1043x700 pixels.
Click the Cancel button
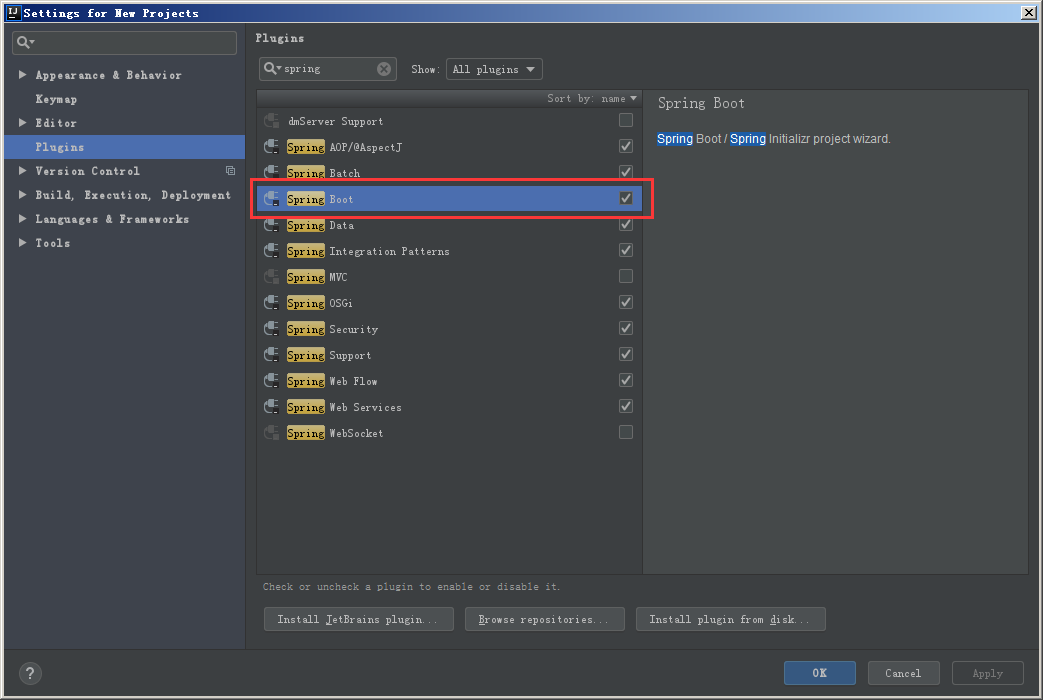[x=903, y=673]
